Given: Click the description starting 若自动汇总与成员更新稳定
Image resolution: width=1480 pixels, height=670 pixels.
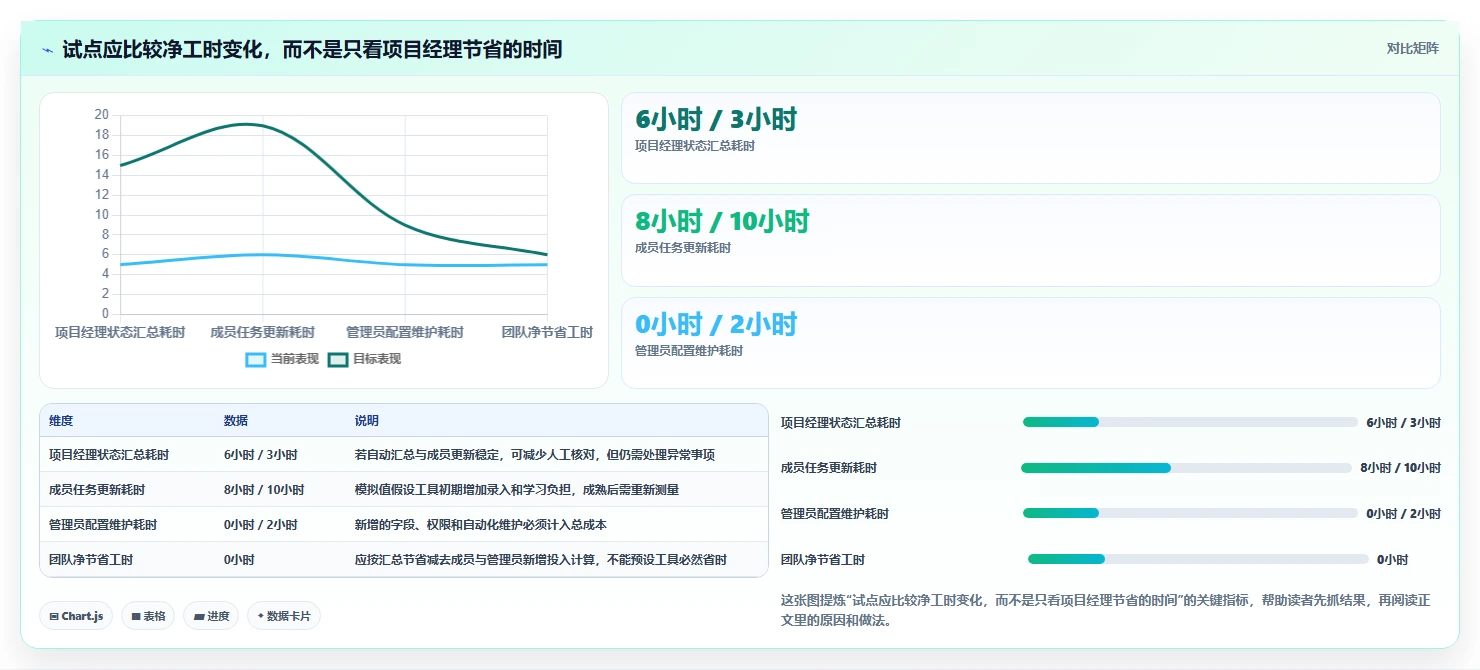Looking at the screenshot, I should point(535,455).
